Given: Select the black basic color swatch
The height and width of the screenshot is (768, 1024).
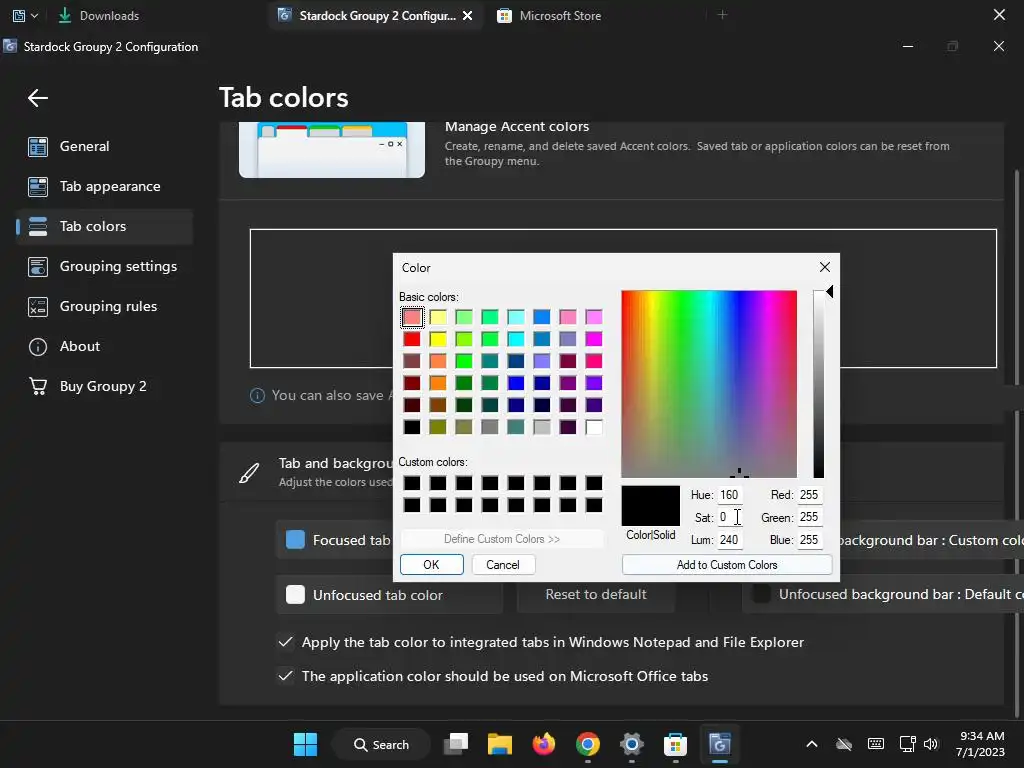Looking at the screenshot, I should point(412,427).
